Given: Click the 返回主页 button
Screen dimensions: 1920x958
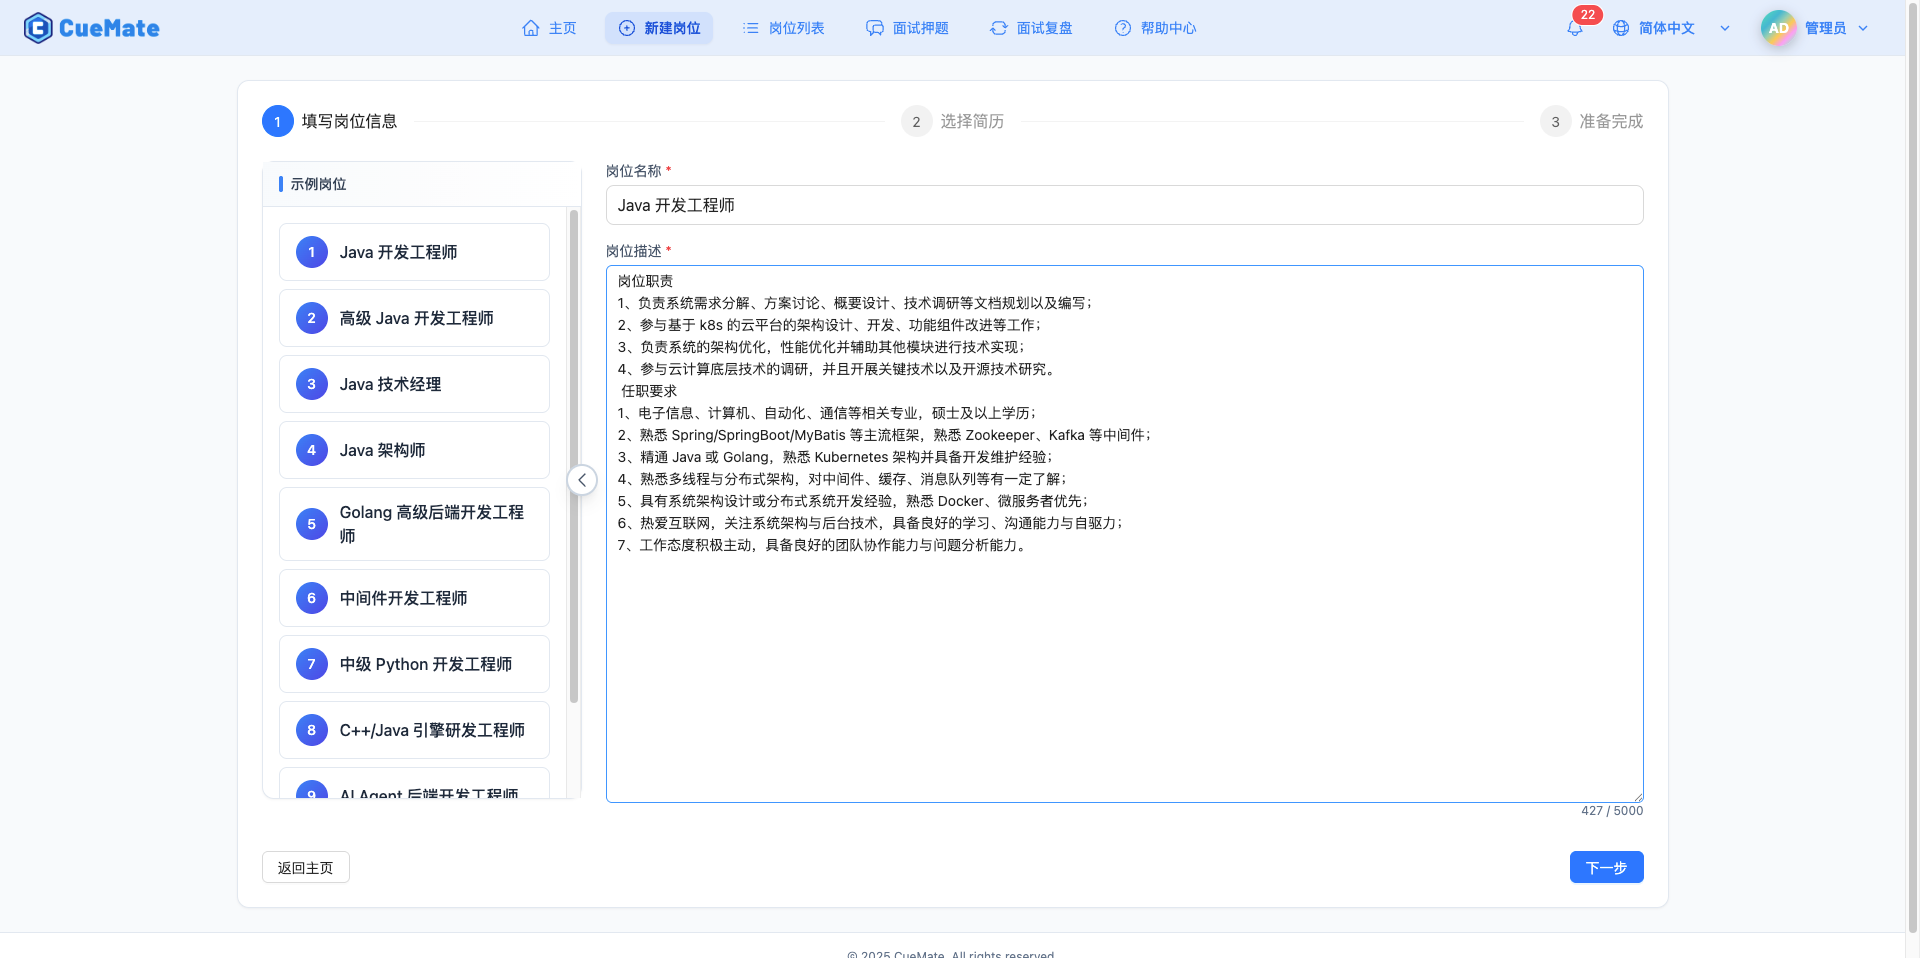Looking at the screenshot, I should 306,867.
